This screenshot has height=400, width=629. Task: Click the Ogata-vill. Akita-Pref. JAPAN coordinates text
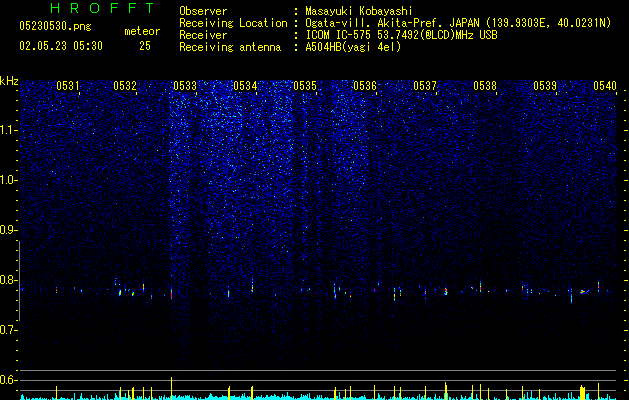[458, 23]
